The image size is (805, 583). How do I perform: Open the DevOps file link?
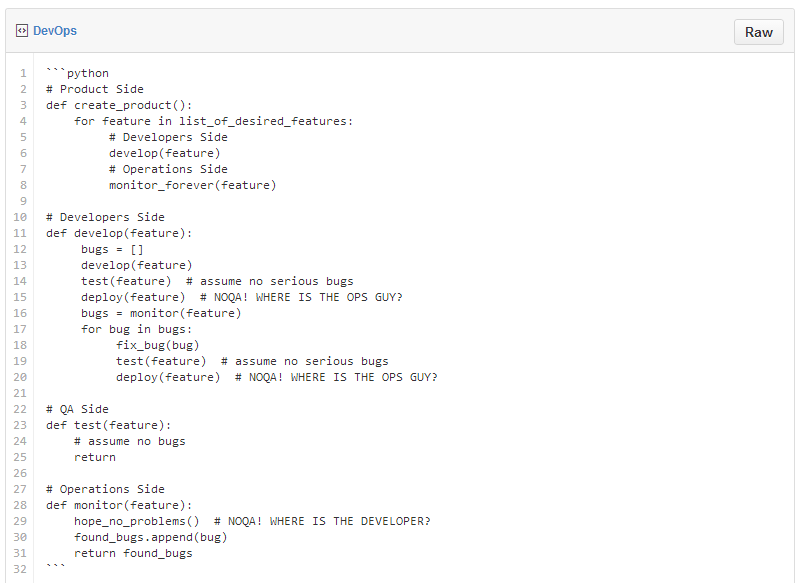tap(55, 31)
